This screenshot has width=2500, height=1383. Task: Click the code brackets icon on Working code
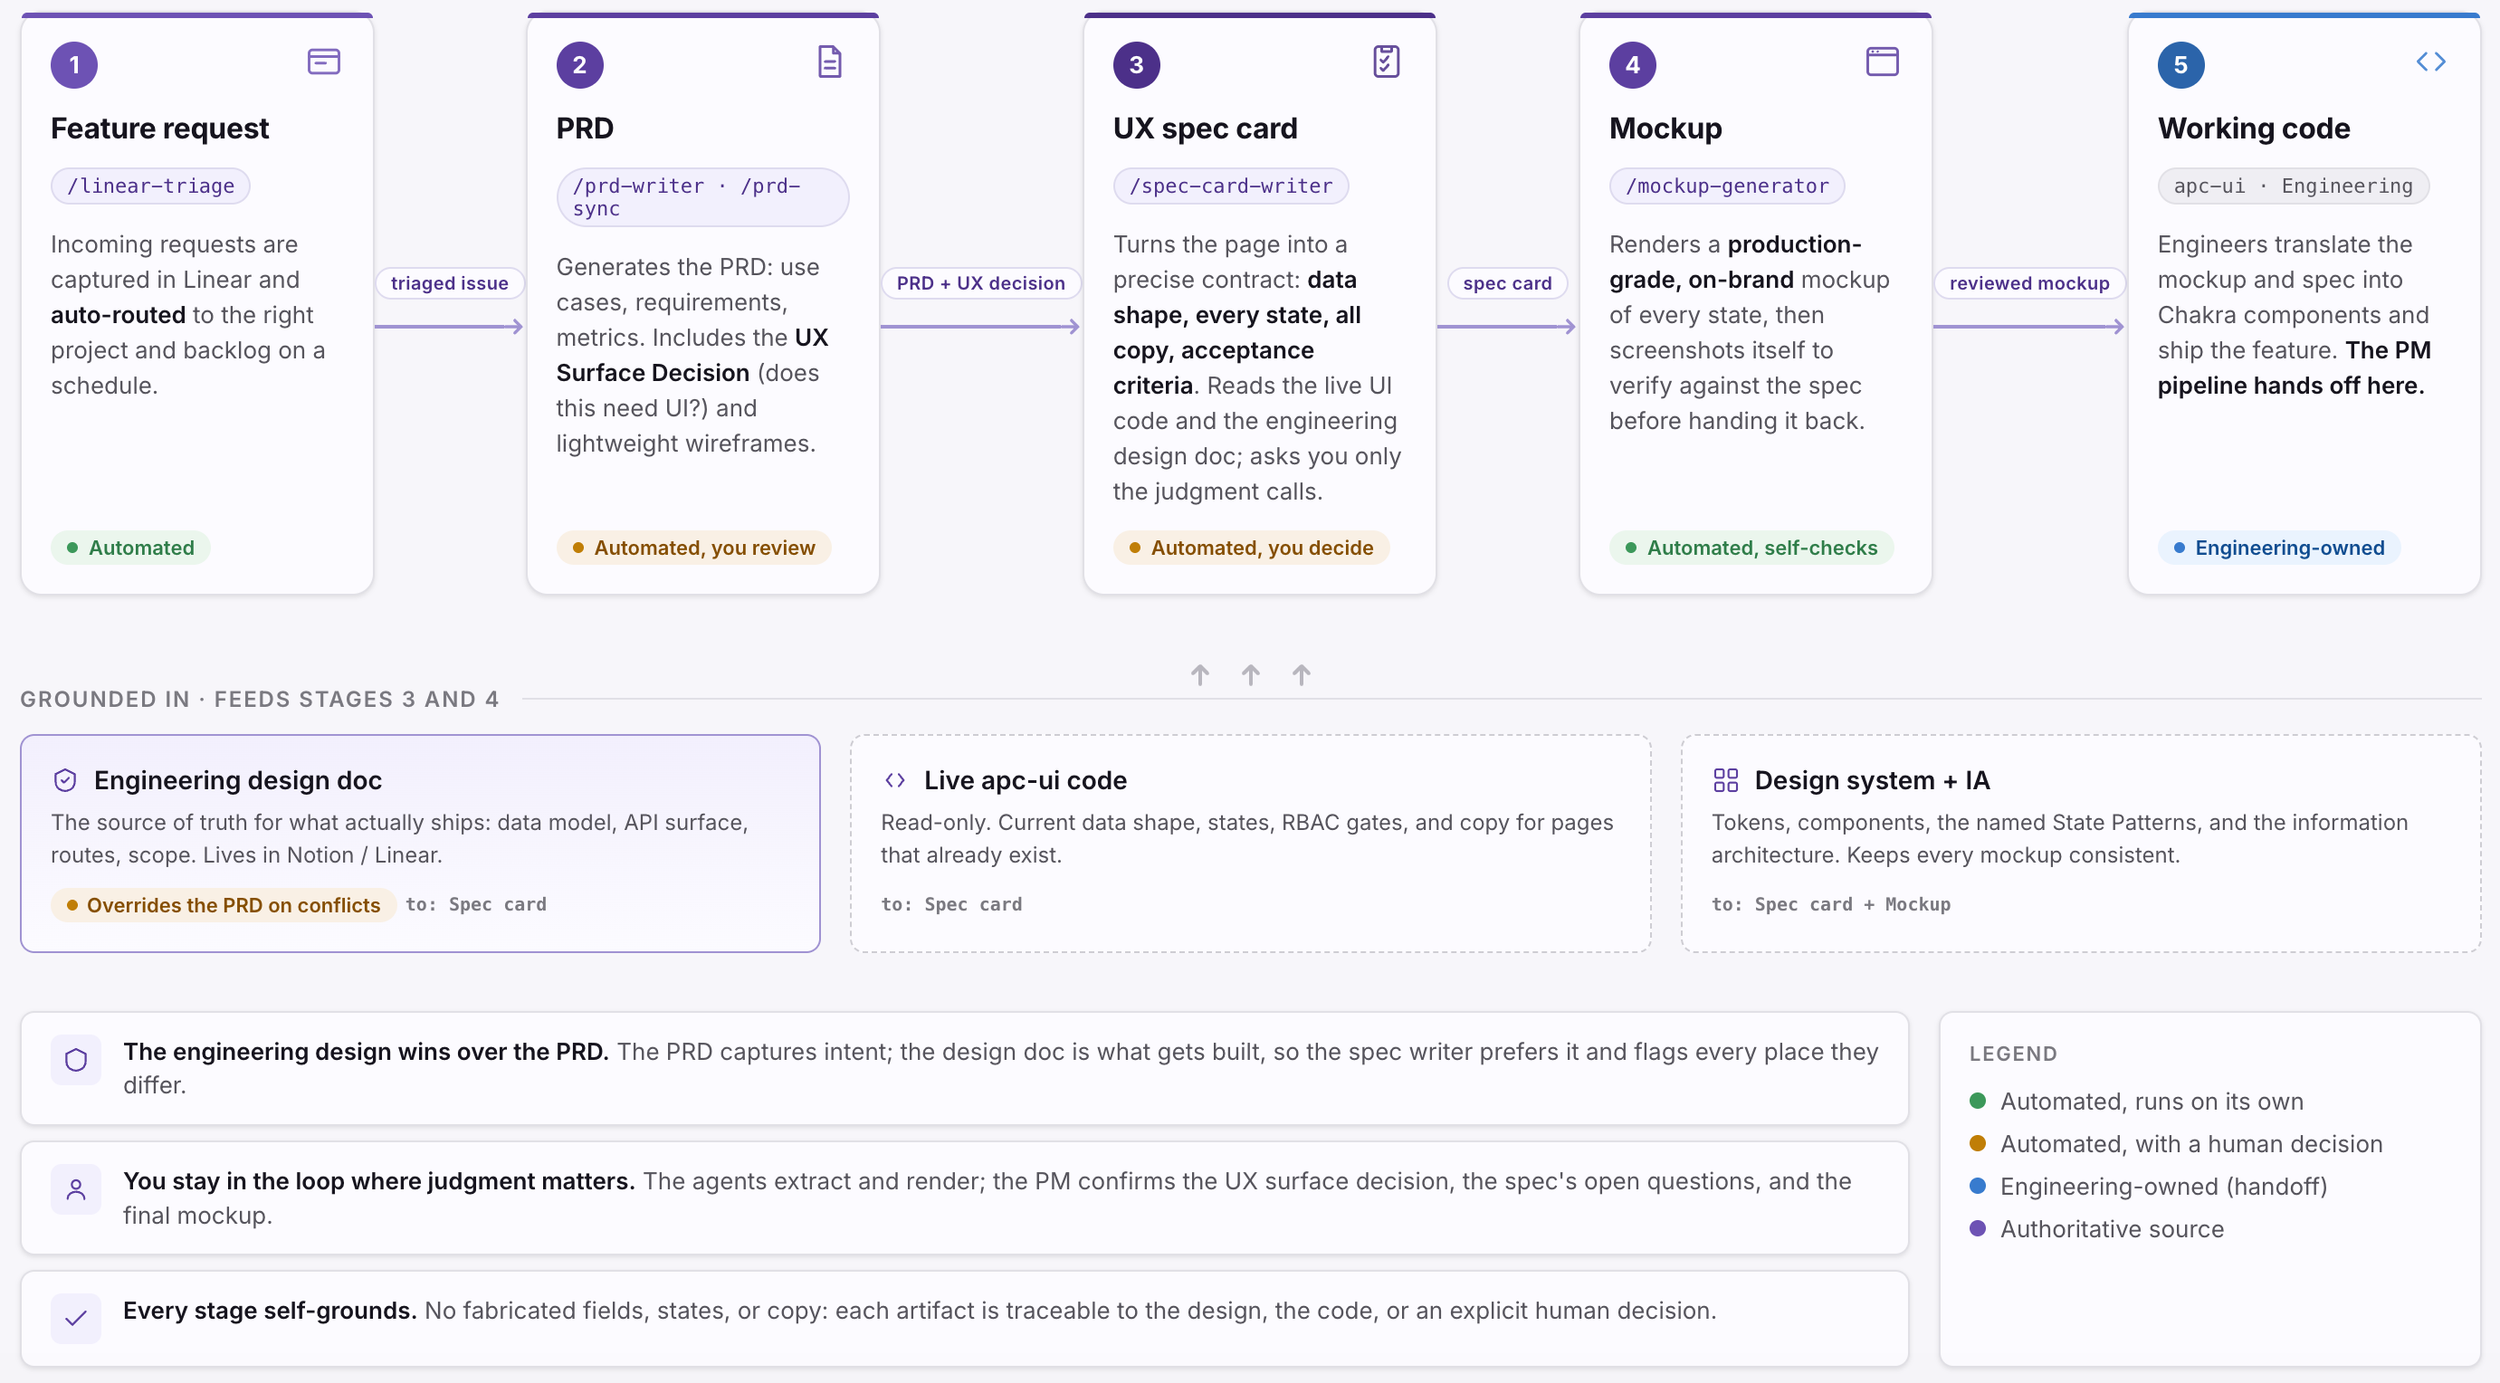pos(2430,62)
